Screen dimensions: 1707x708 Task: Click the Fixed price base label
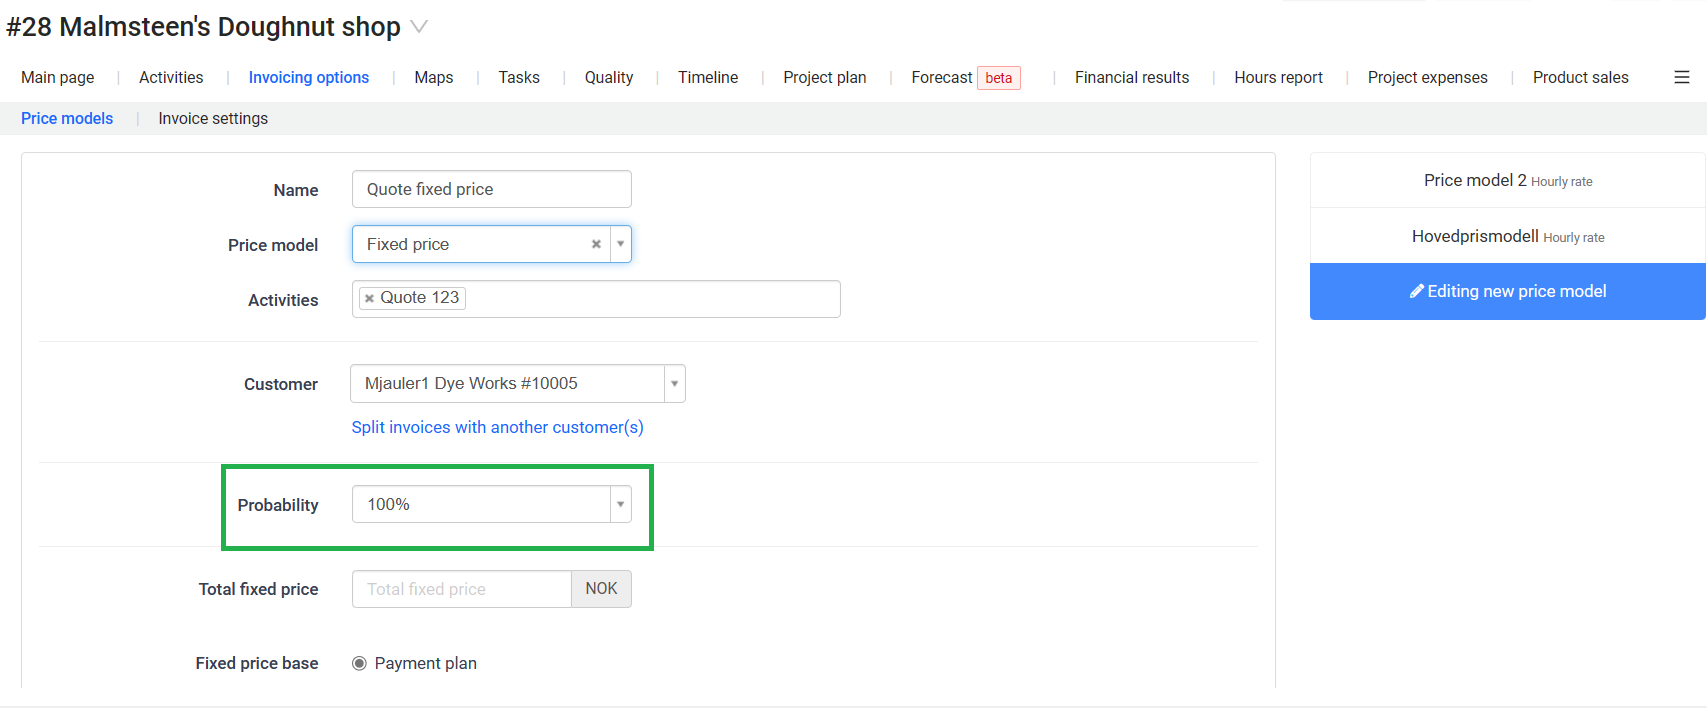pyautogui.click(x=257, y=663)
